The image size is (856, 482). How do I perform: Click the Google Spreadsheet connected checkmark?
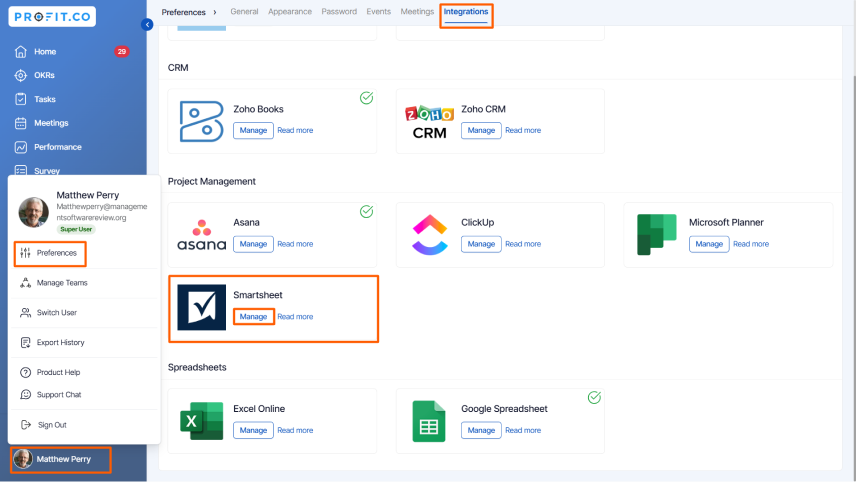(594, 397)
